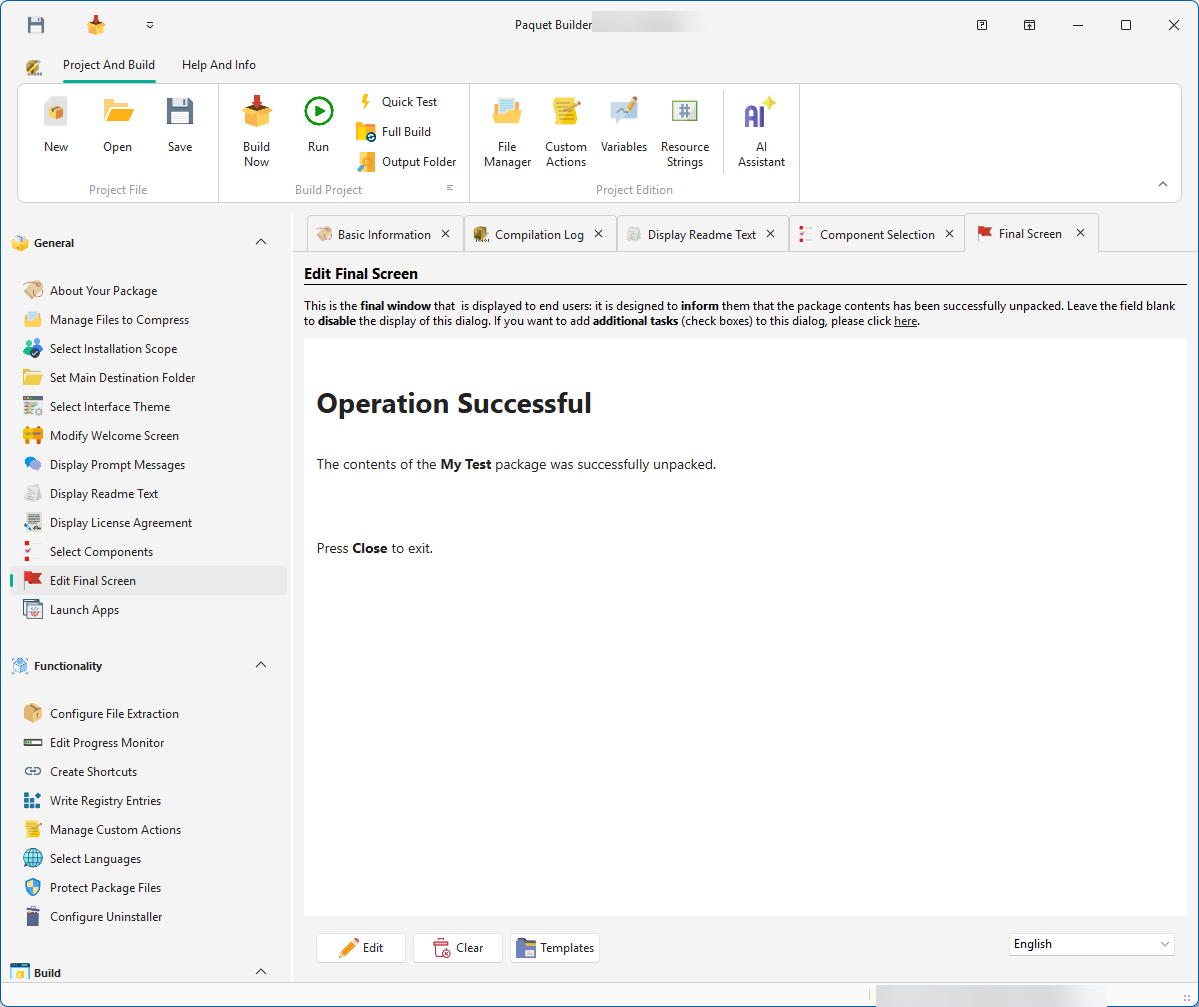Open the File Manager tool

(x=507, y=113)
